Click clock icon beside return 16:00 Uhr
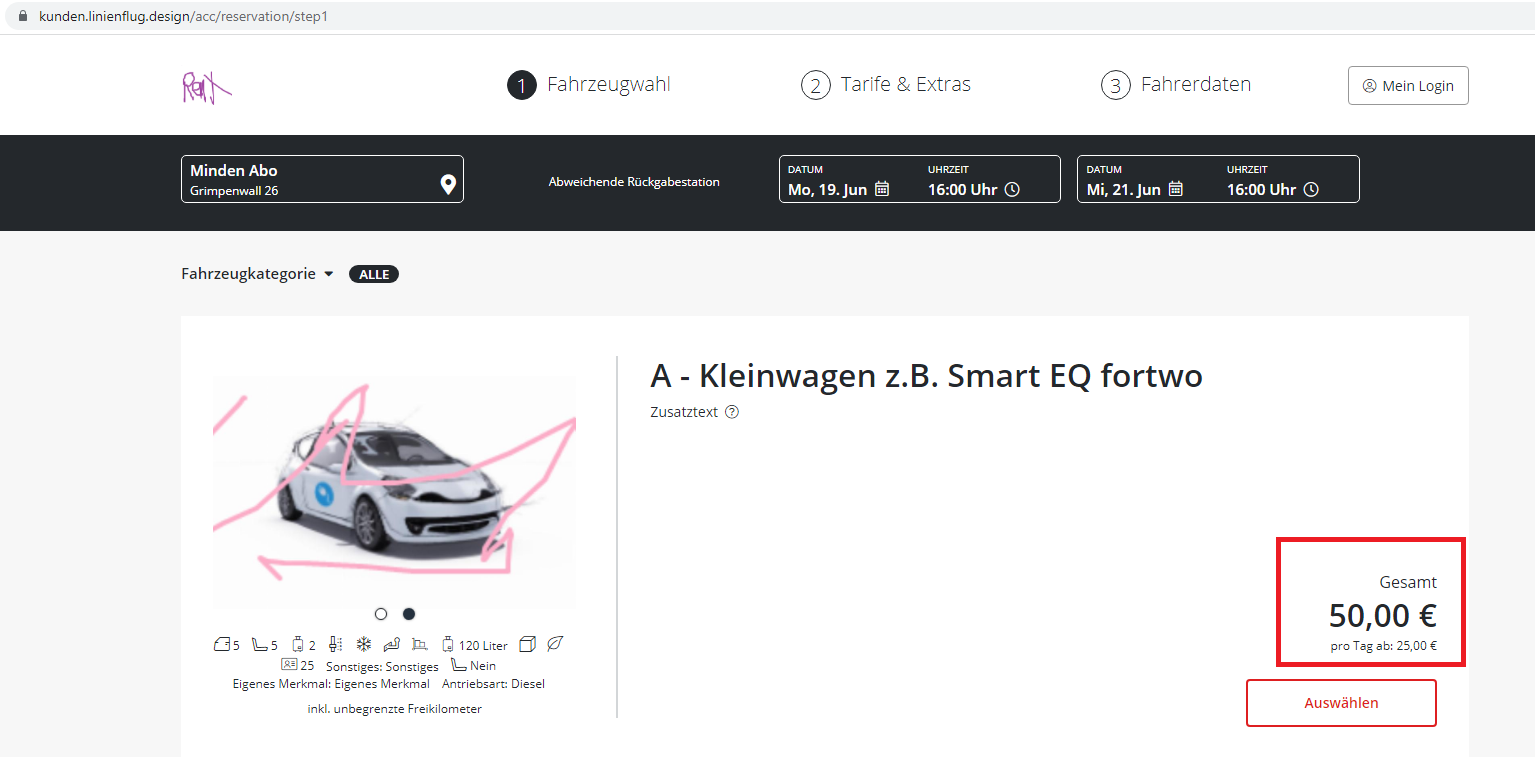Screen dimensions: 1535x757 (1311, 189)
